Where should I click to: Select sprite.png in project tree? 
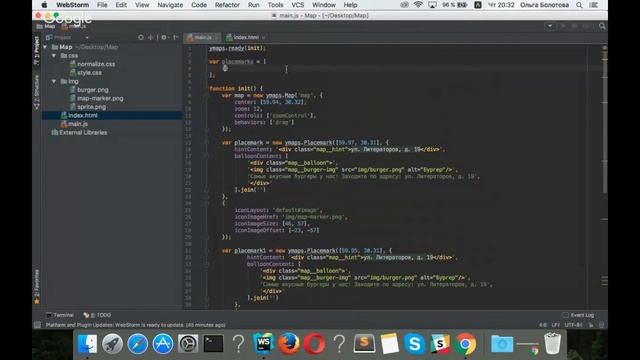[91, 107]
